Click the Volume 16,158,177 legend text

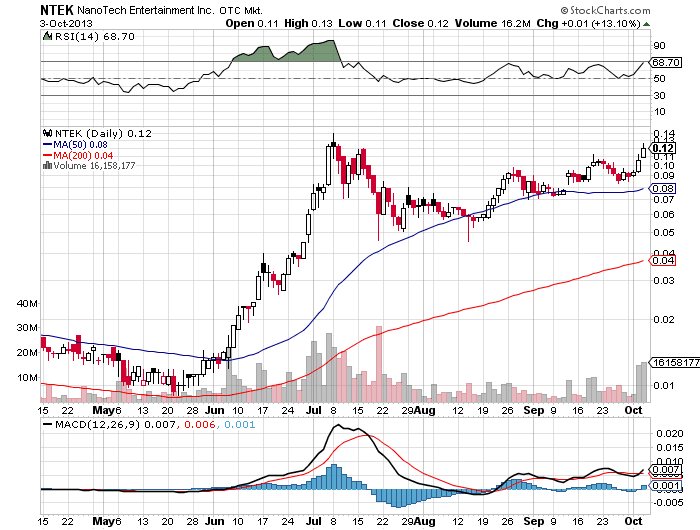(x=94, y=166)
